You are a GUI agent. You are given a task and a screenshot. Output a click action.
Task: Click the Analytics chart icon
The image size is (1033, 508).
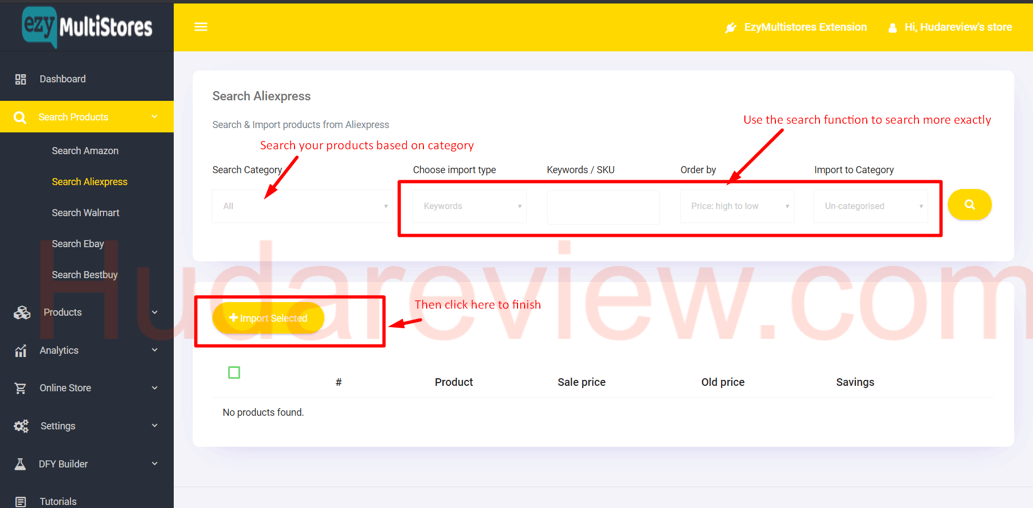[20, 351]
